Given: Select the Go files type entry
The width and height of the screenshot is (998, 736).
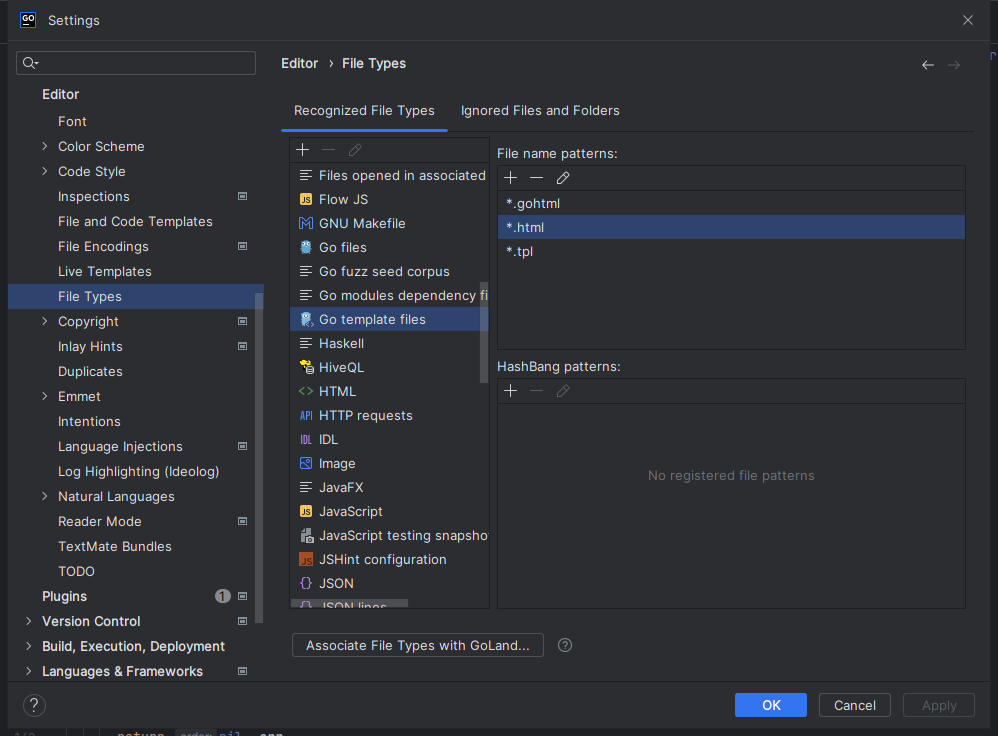Looking at the screenshot, I should pos(342,247).
